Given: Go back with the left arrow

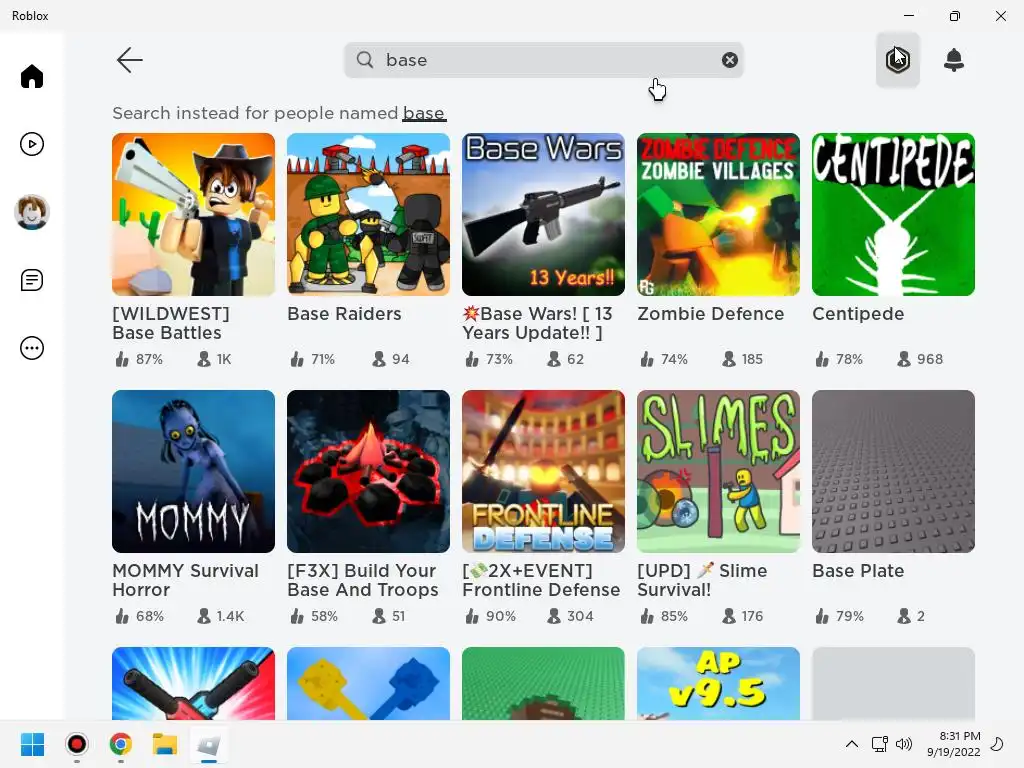Looking at the screenshot, I should (x=129, y=60).
